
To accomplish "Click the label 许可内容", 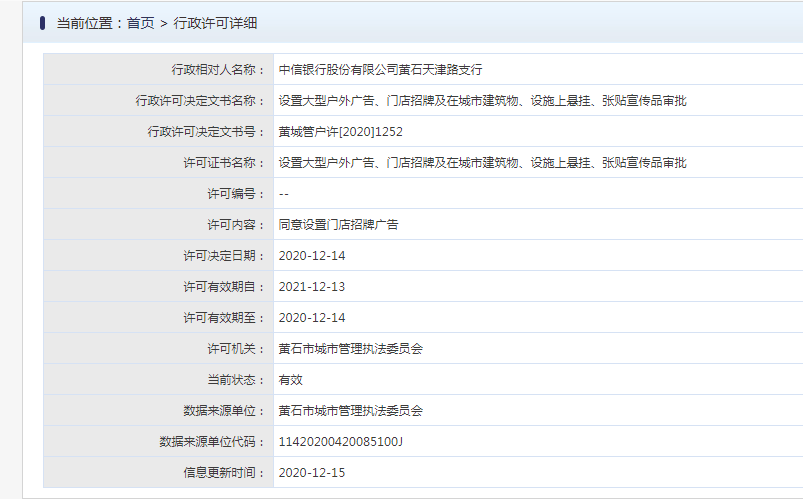I will [x=237, y=225].
